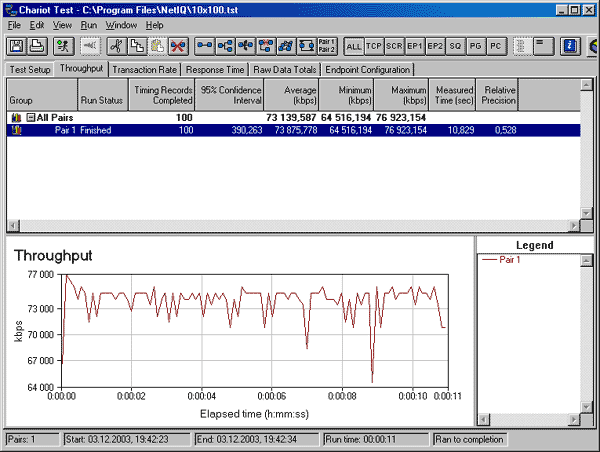Click the Maximum (kbps) column header

coord(401,95)
